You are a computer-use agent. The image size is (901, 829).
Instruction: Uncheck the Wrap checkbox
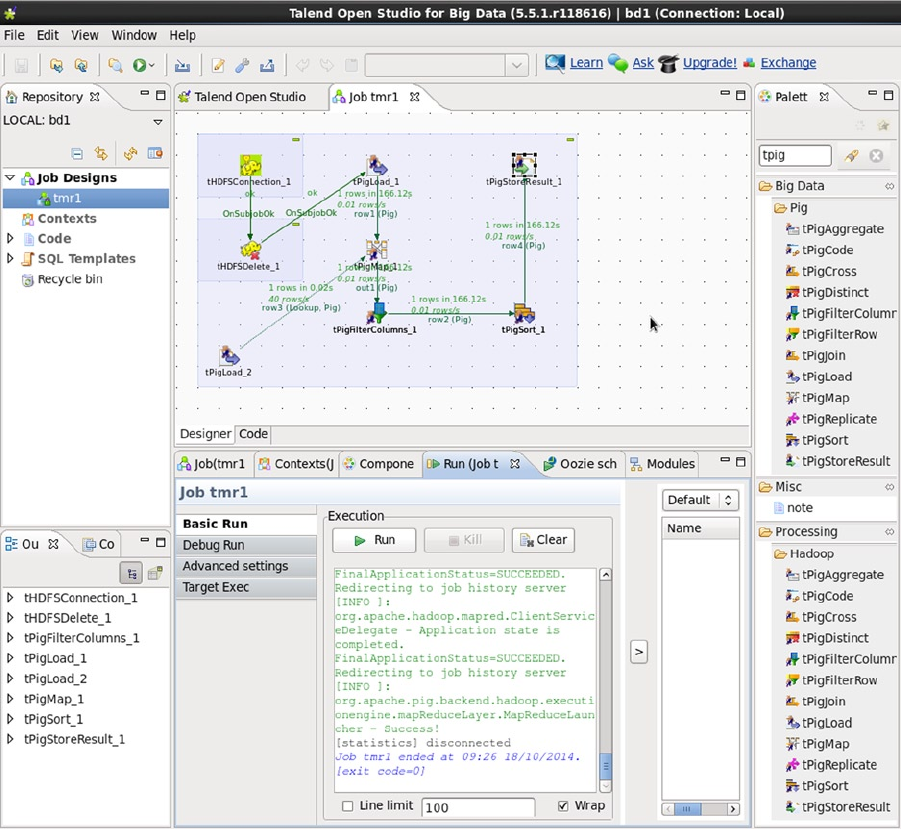pos(563,806)
